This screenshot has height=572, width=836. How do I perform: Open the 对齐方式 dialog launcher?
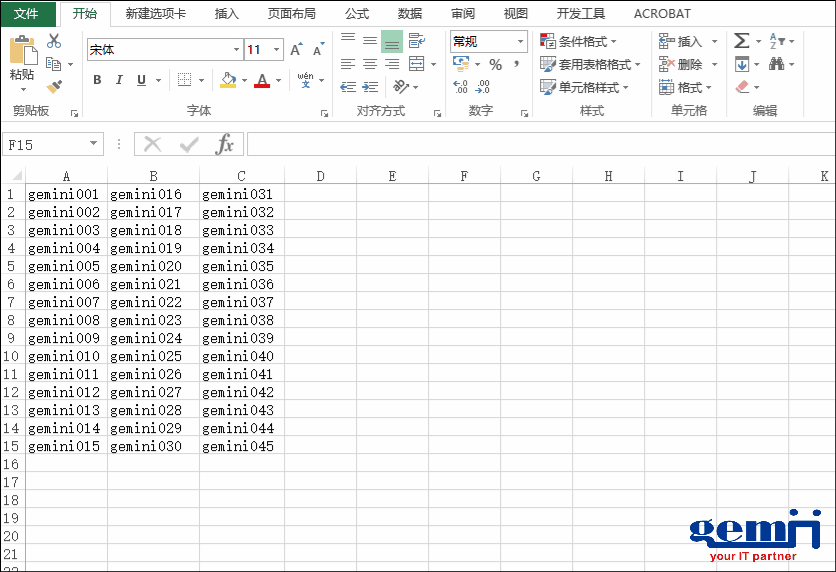tap(438, 113)
